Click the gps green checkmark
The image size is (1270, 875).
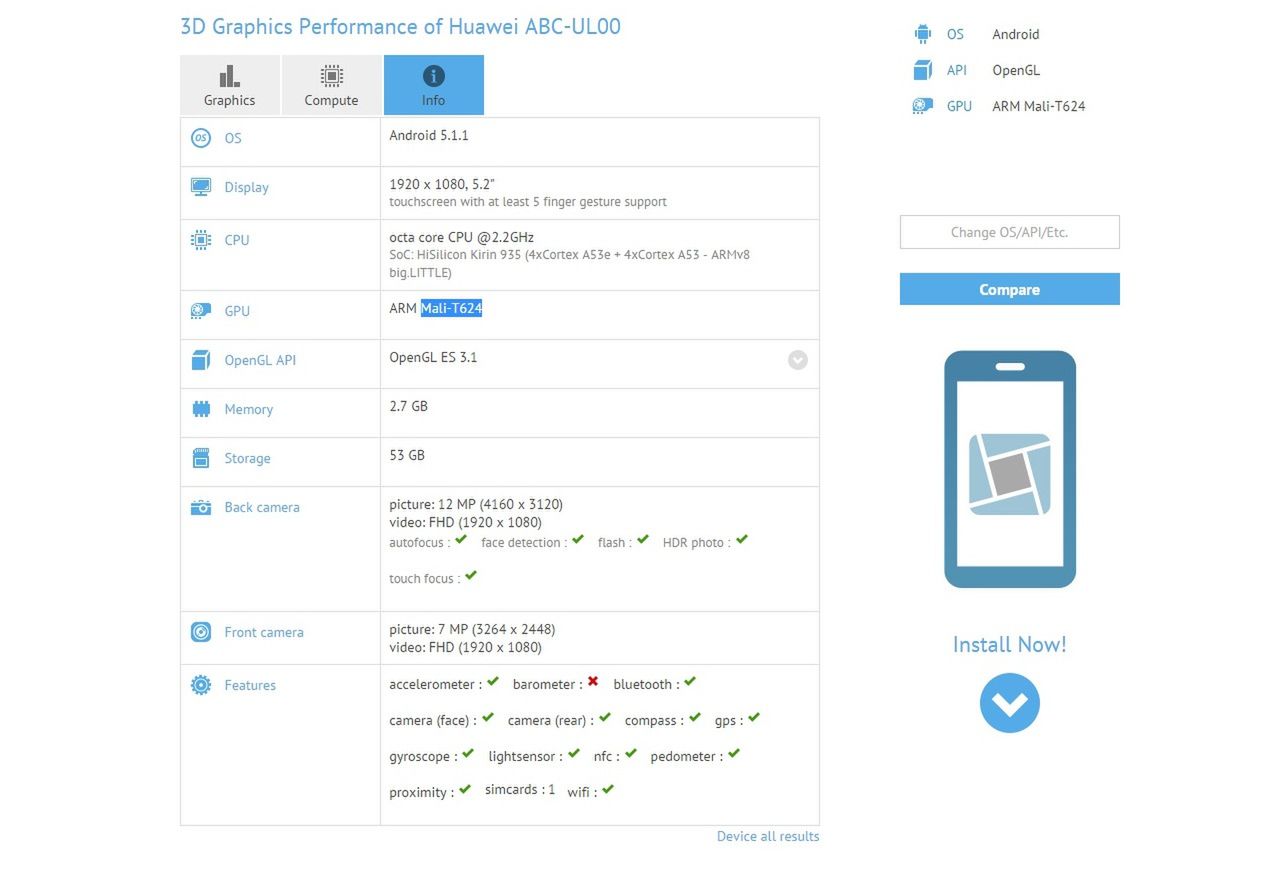[754, 718]
